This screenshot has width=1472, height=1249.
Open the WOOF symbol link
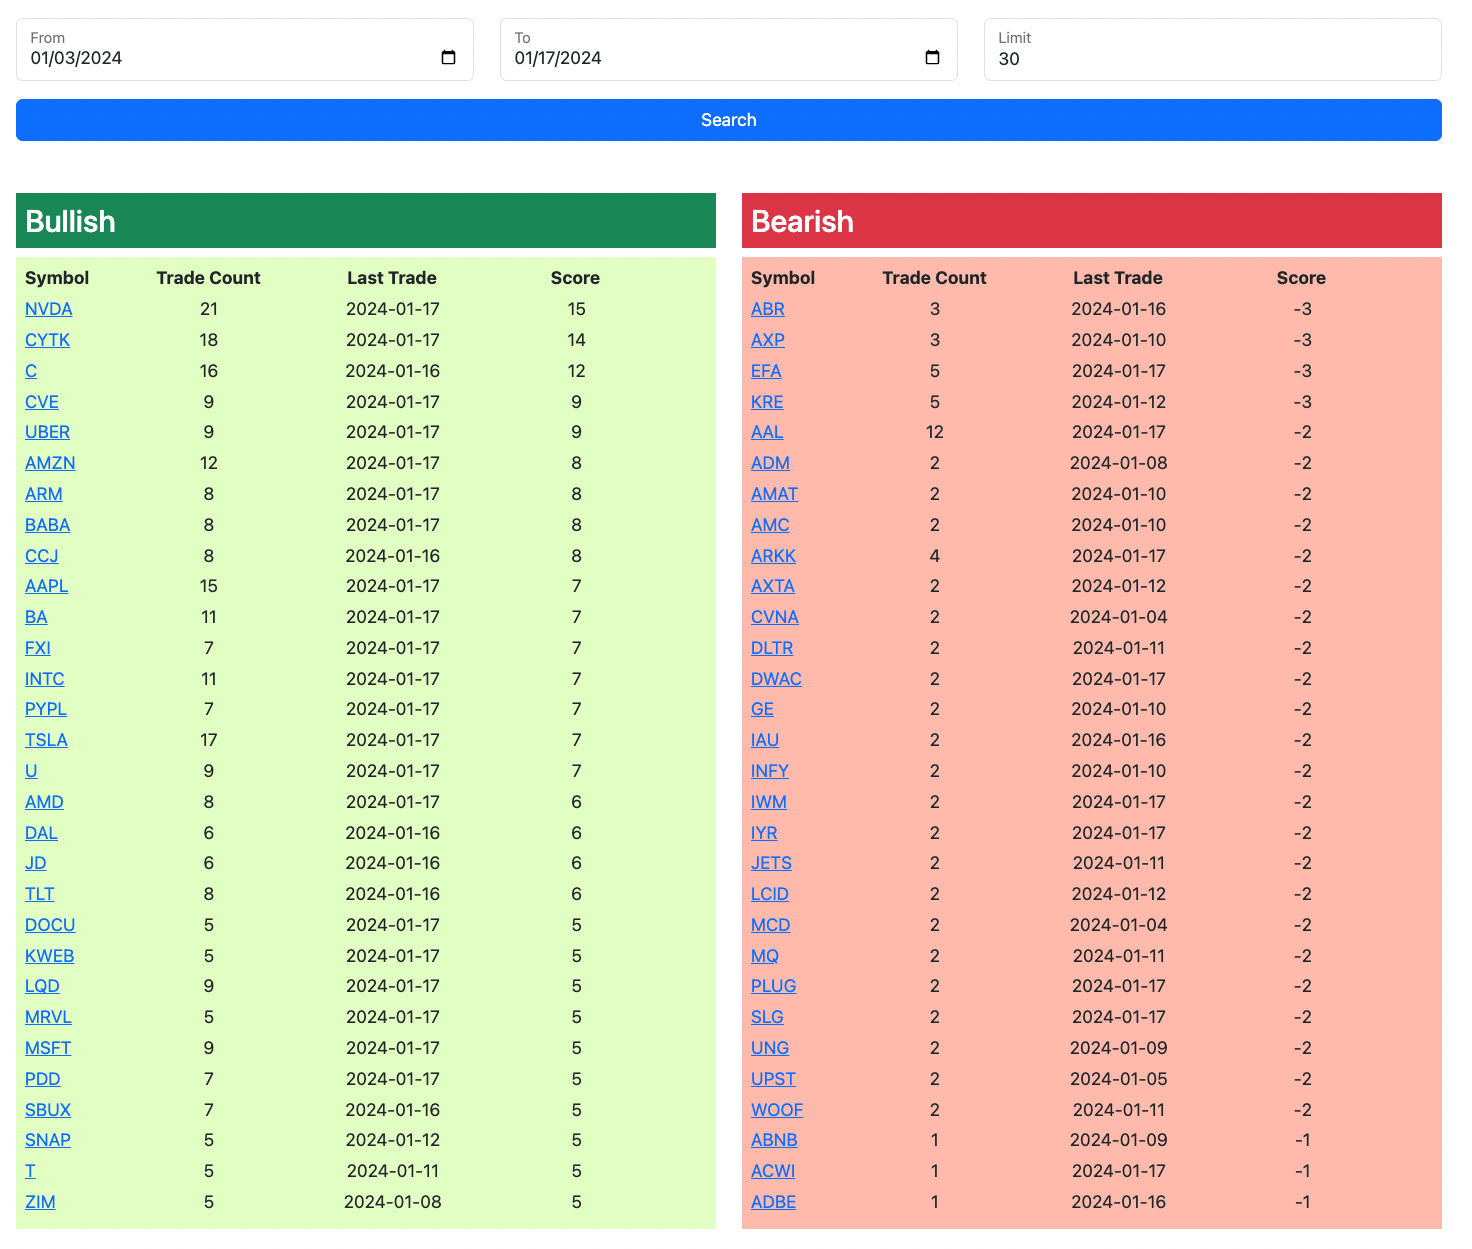pos(777,1110)
